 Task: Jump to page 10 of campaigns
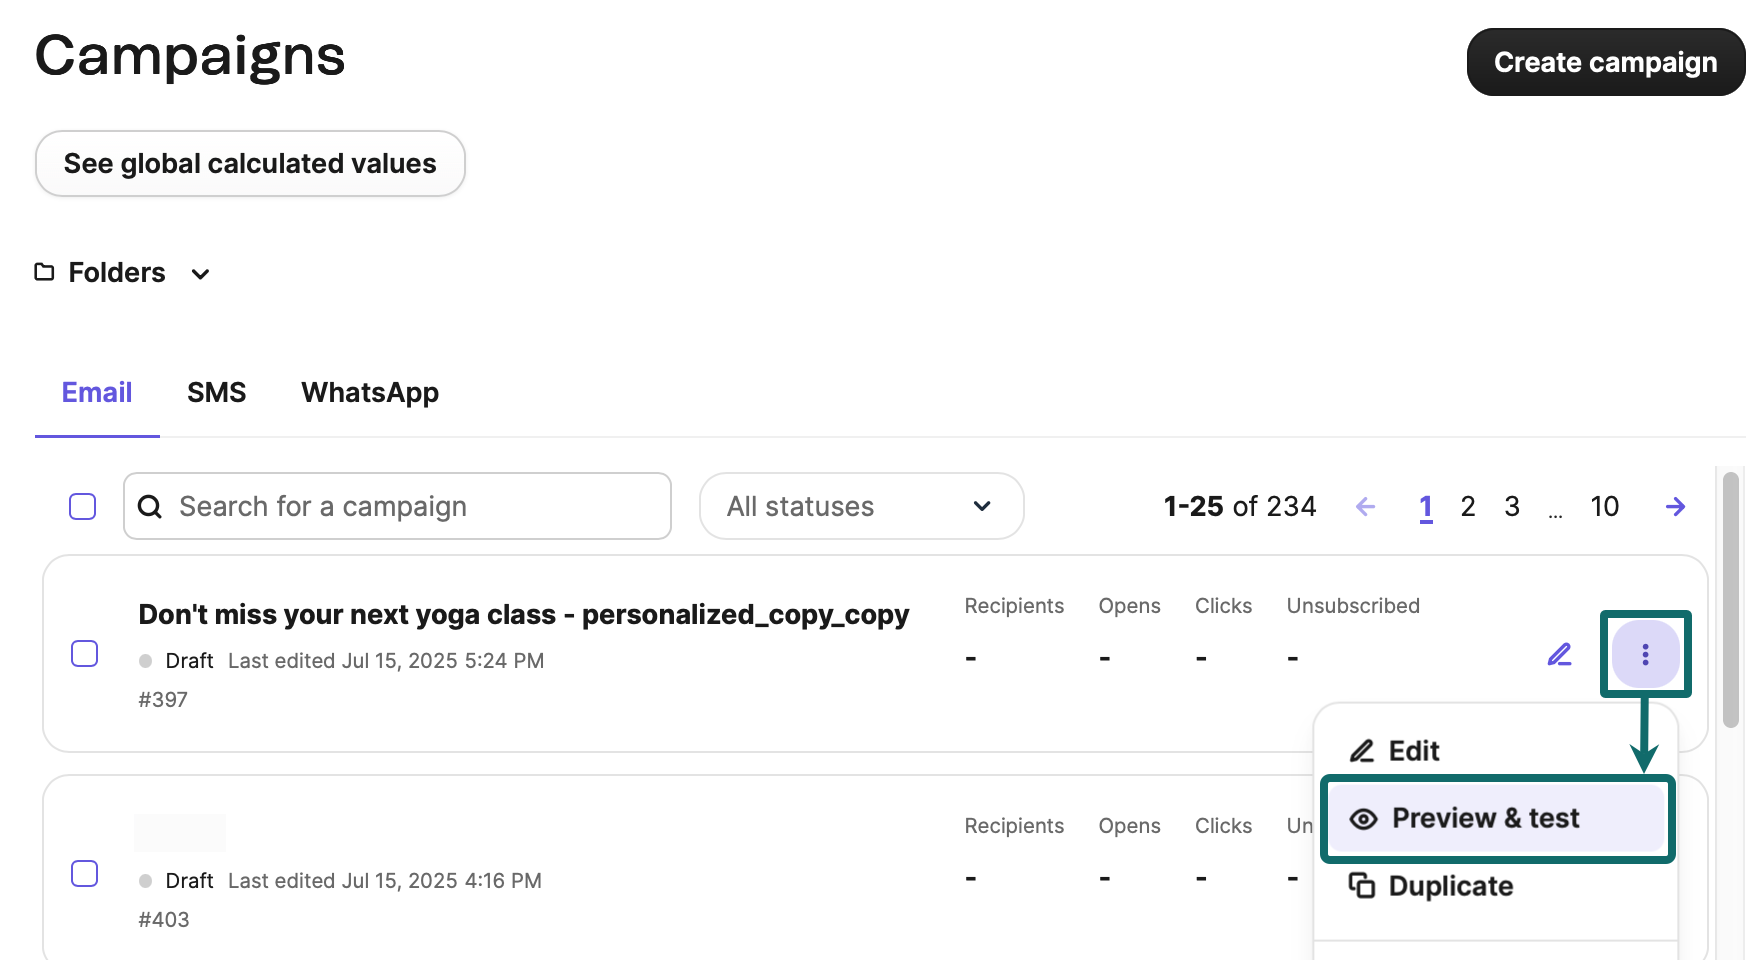(1604, 506)
